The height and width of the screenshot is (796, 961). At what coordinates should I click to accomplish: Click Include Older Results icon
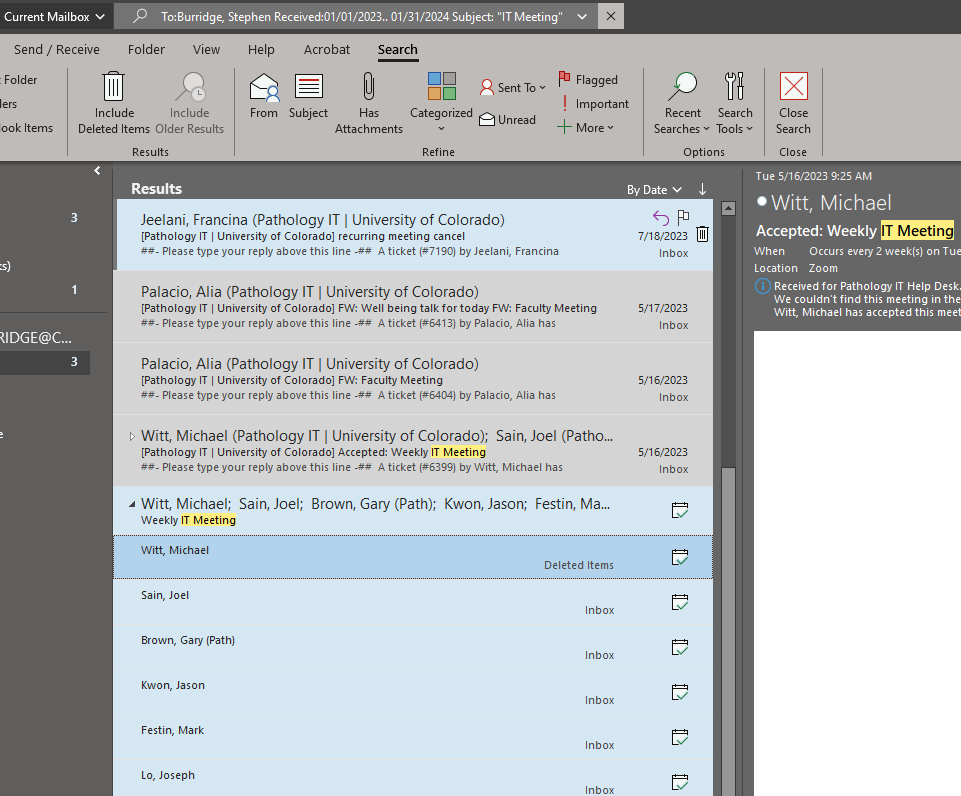click(x=190, y=86)
